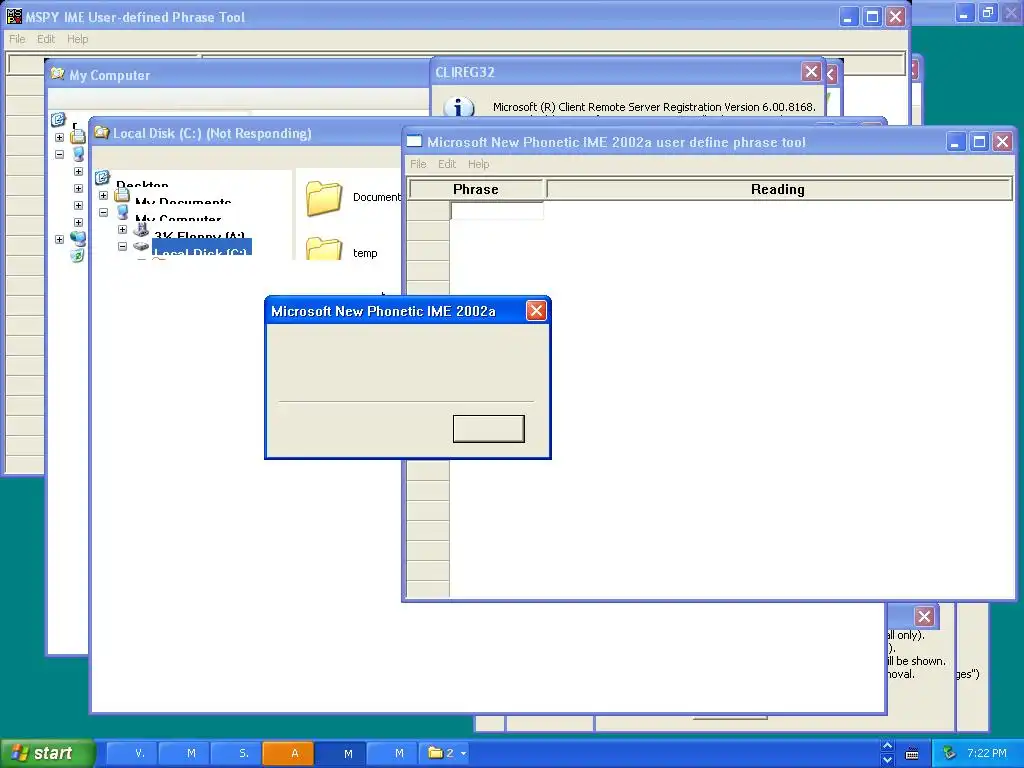This screenshot has width=1024, height=768.
Task: Close the Microsoft New Phonetic IME 2002a dialog
Action: pyautogui.click(x=536, y=311)
